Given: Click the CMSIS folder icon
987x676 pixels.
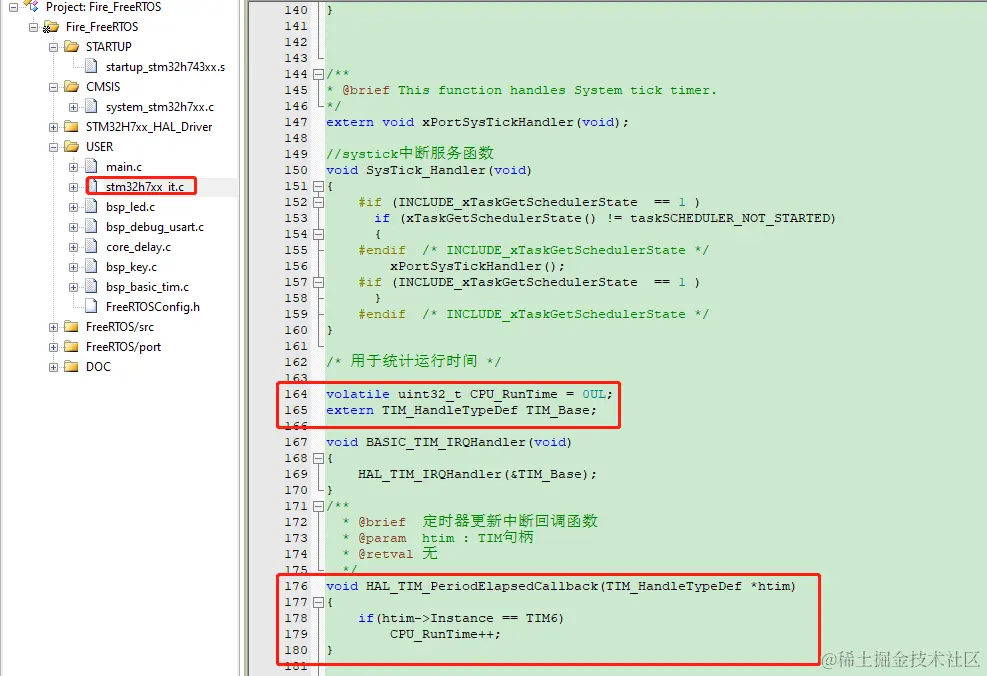Looking at the screenshot, I should tap(72, 86).
